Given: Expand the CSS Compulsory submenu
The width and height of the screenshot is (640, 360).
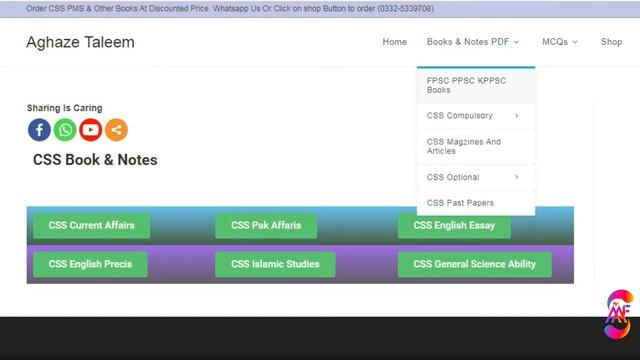Looking at the screenshot, I should pos(476,116).
